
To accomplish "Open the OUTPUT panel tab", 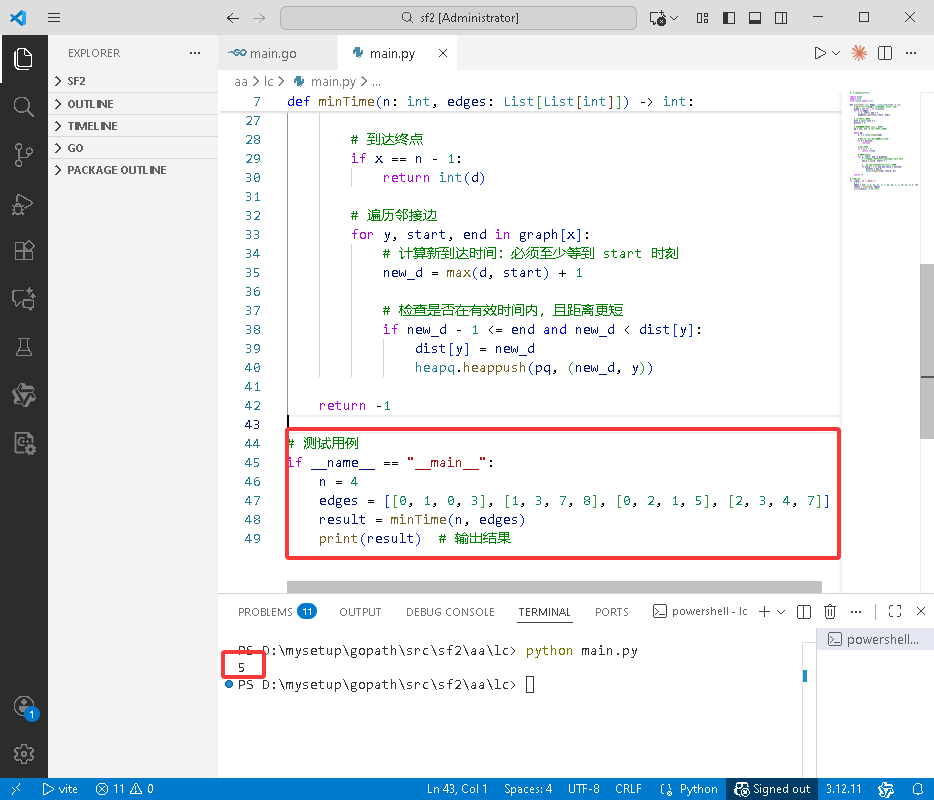I will 360,612.
